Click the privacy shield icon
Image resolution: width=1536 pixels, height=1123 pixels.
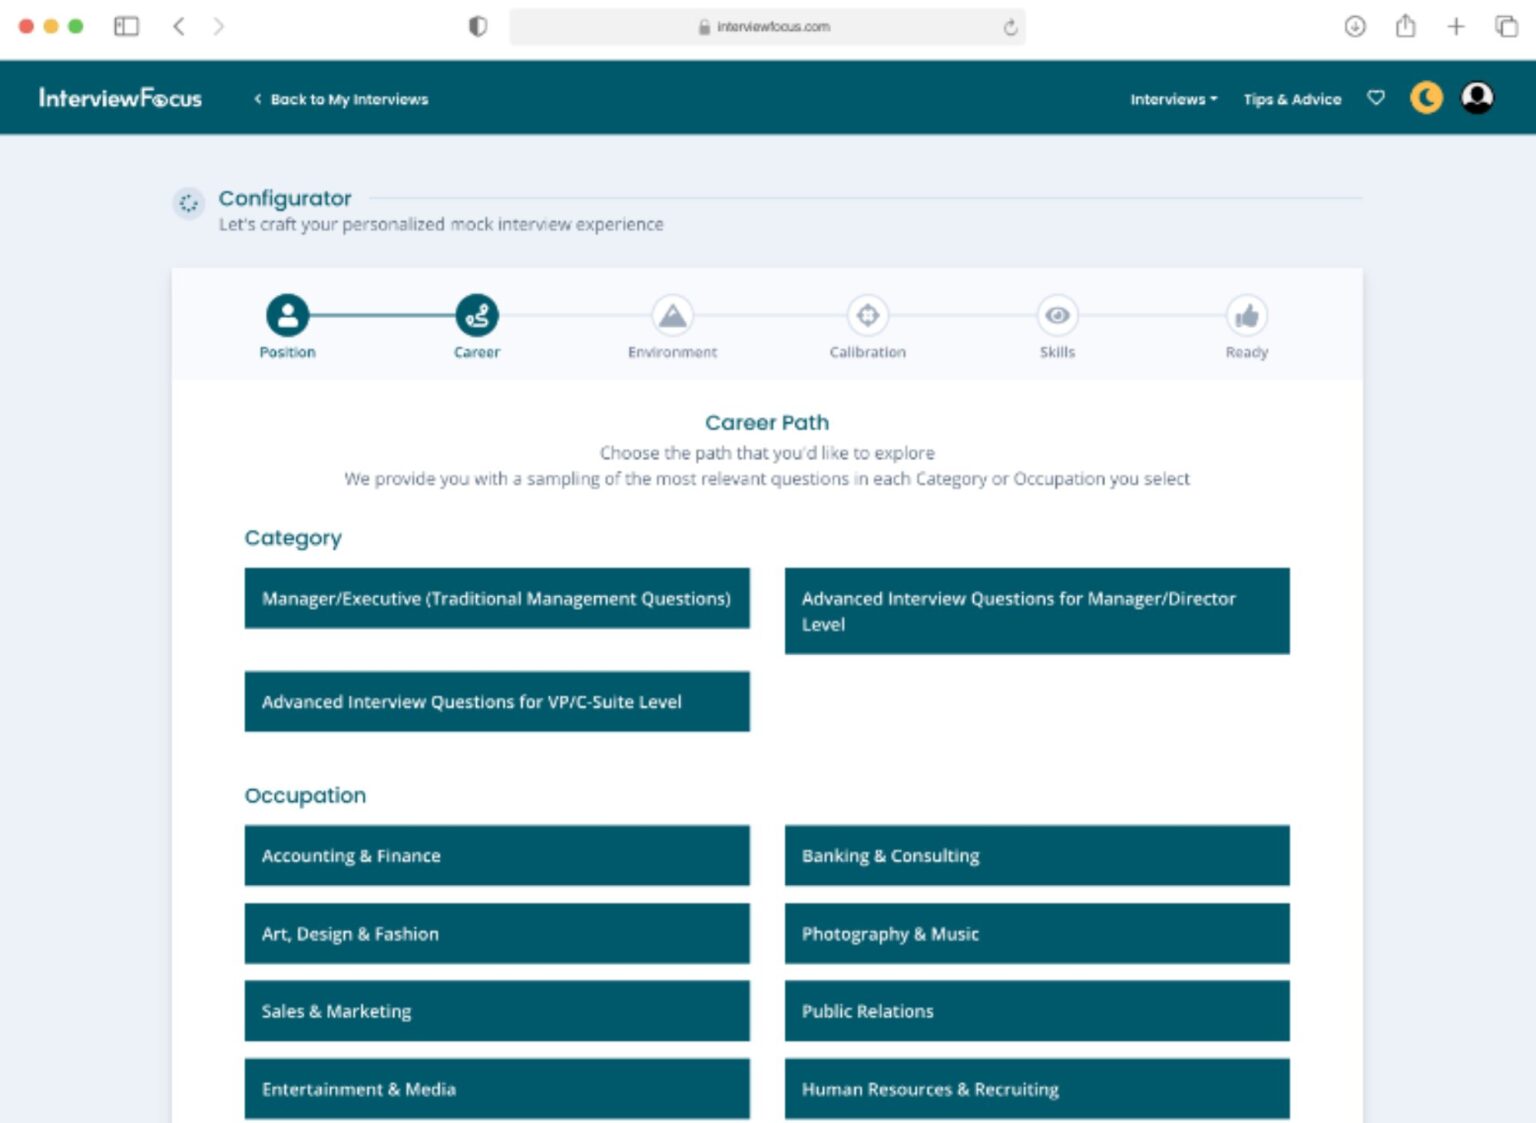[477, 27]
